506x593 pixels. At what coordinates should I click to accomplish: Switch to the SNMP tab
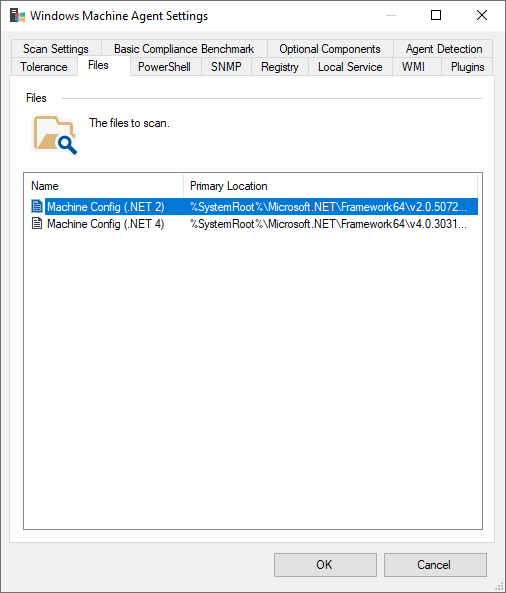(x=226, y=67)
